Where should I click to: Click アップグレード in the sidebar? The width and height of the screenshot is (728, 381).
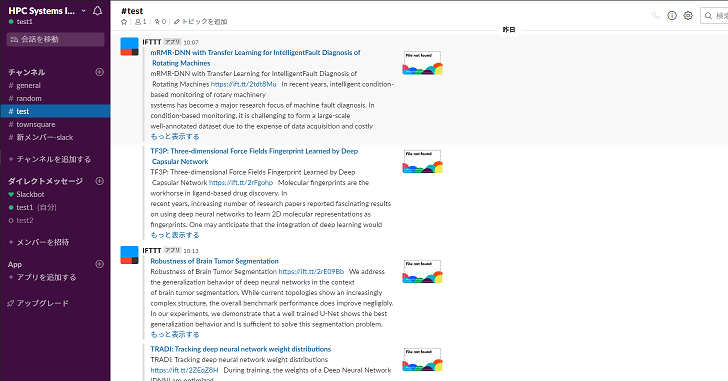pyautogui.click(x=38, y=303)
